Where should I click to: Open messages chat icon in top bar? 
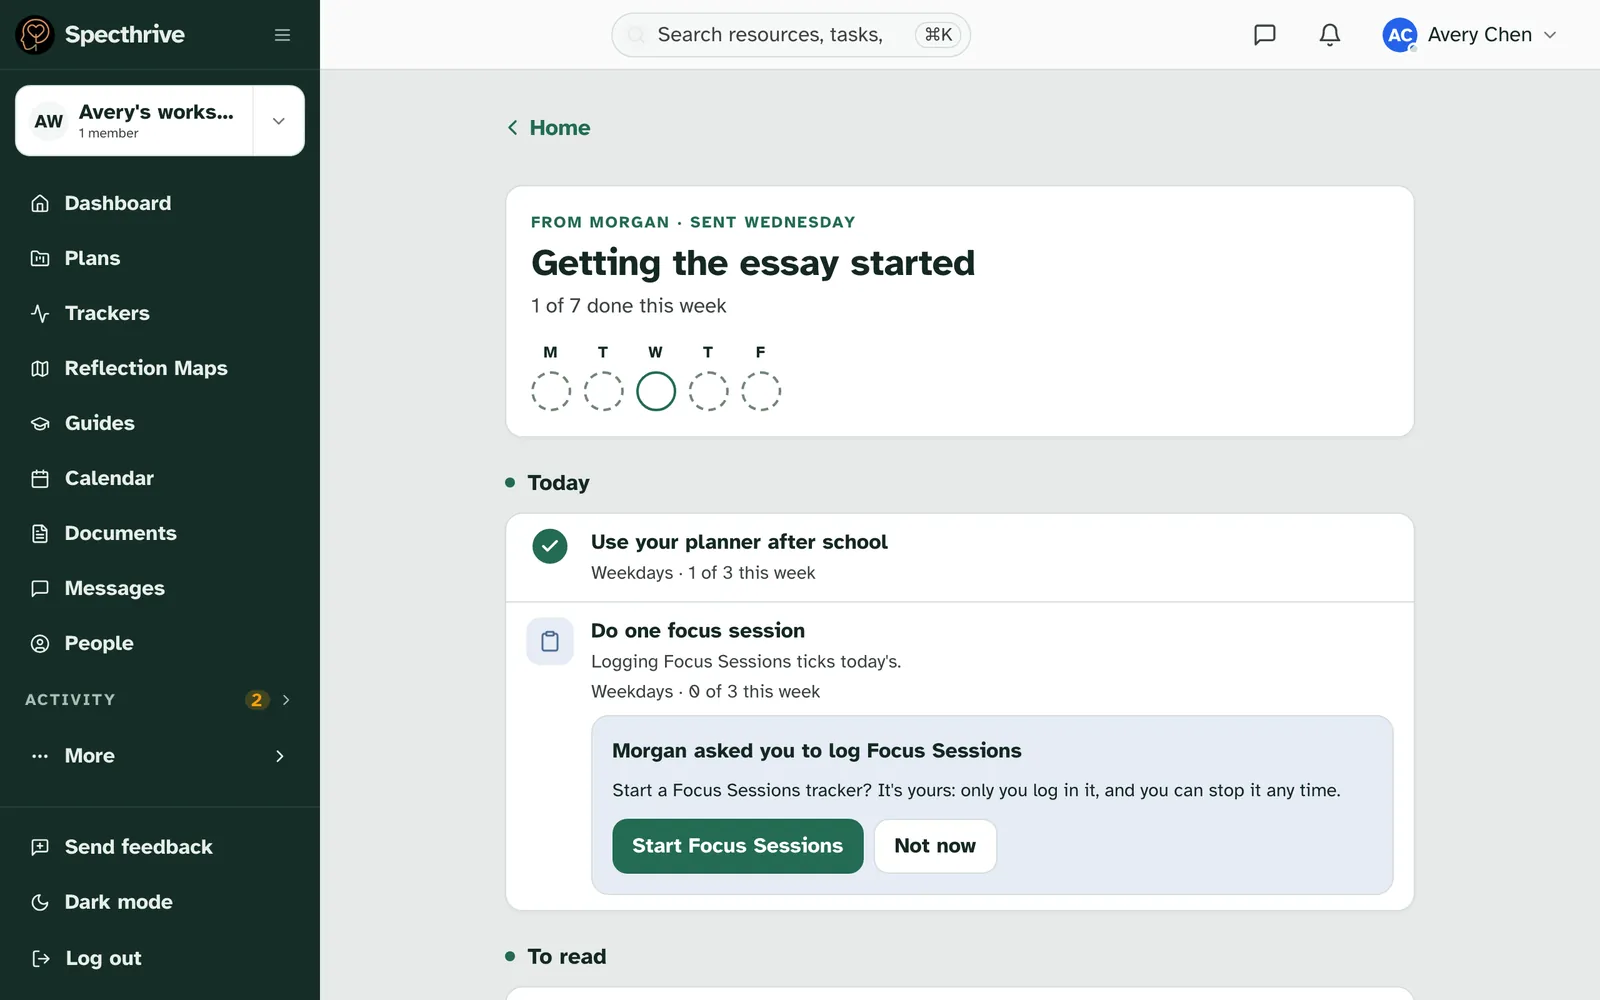tap(1265, 35)
